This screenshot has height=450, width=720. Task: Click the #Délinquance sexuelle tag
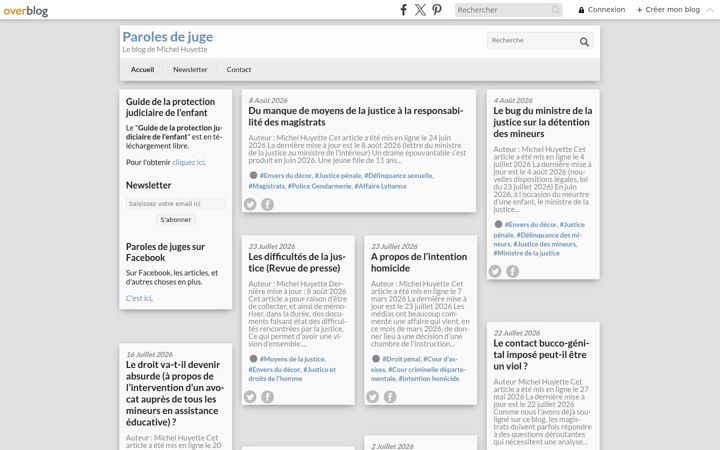click(x=398, y=175)
